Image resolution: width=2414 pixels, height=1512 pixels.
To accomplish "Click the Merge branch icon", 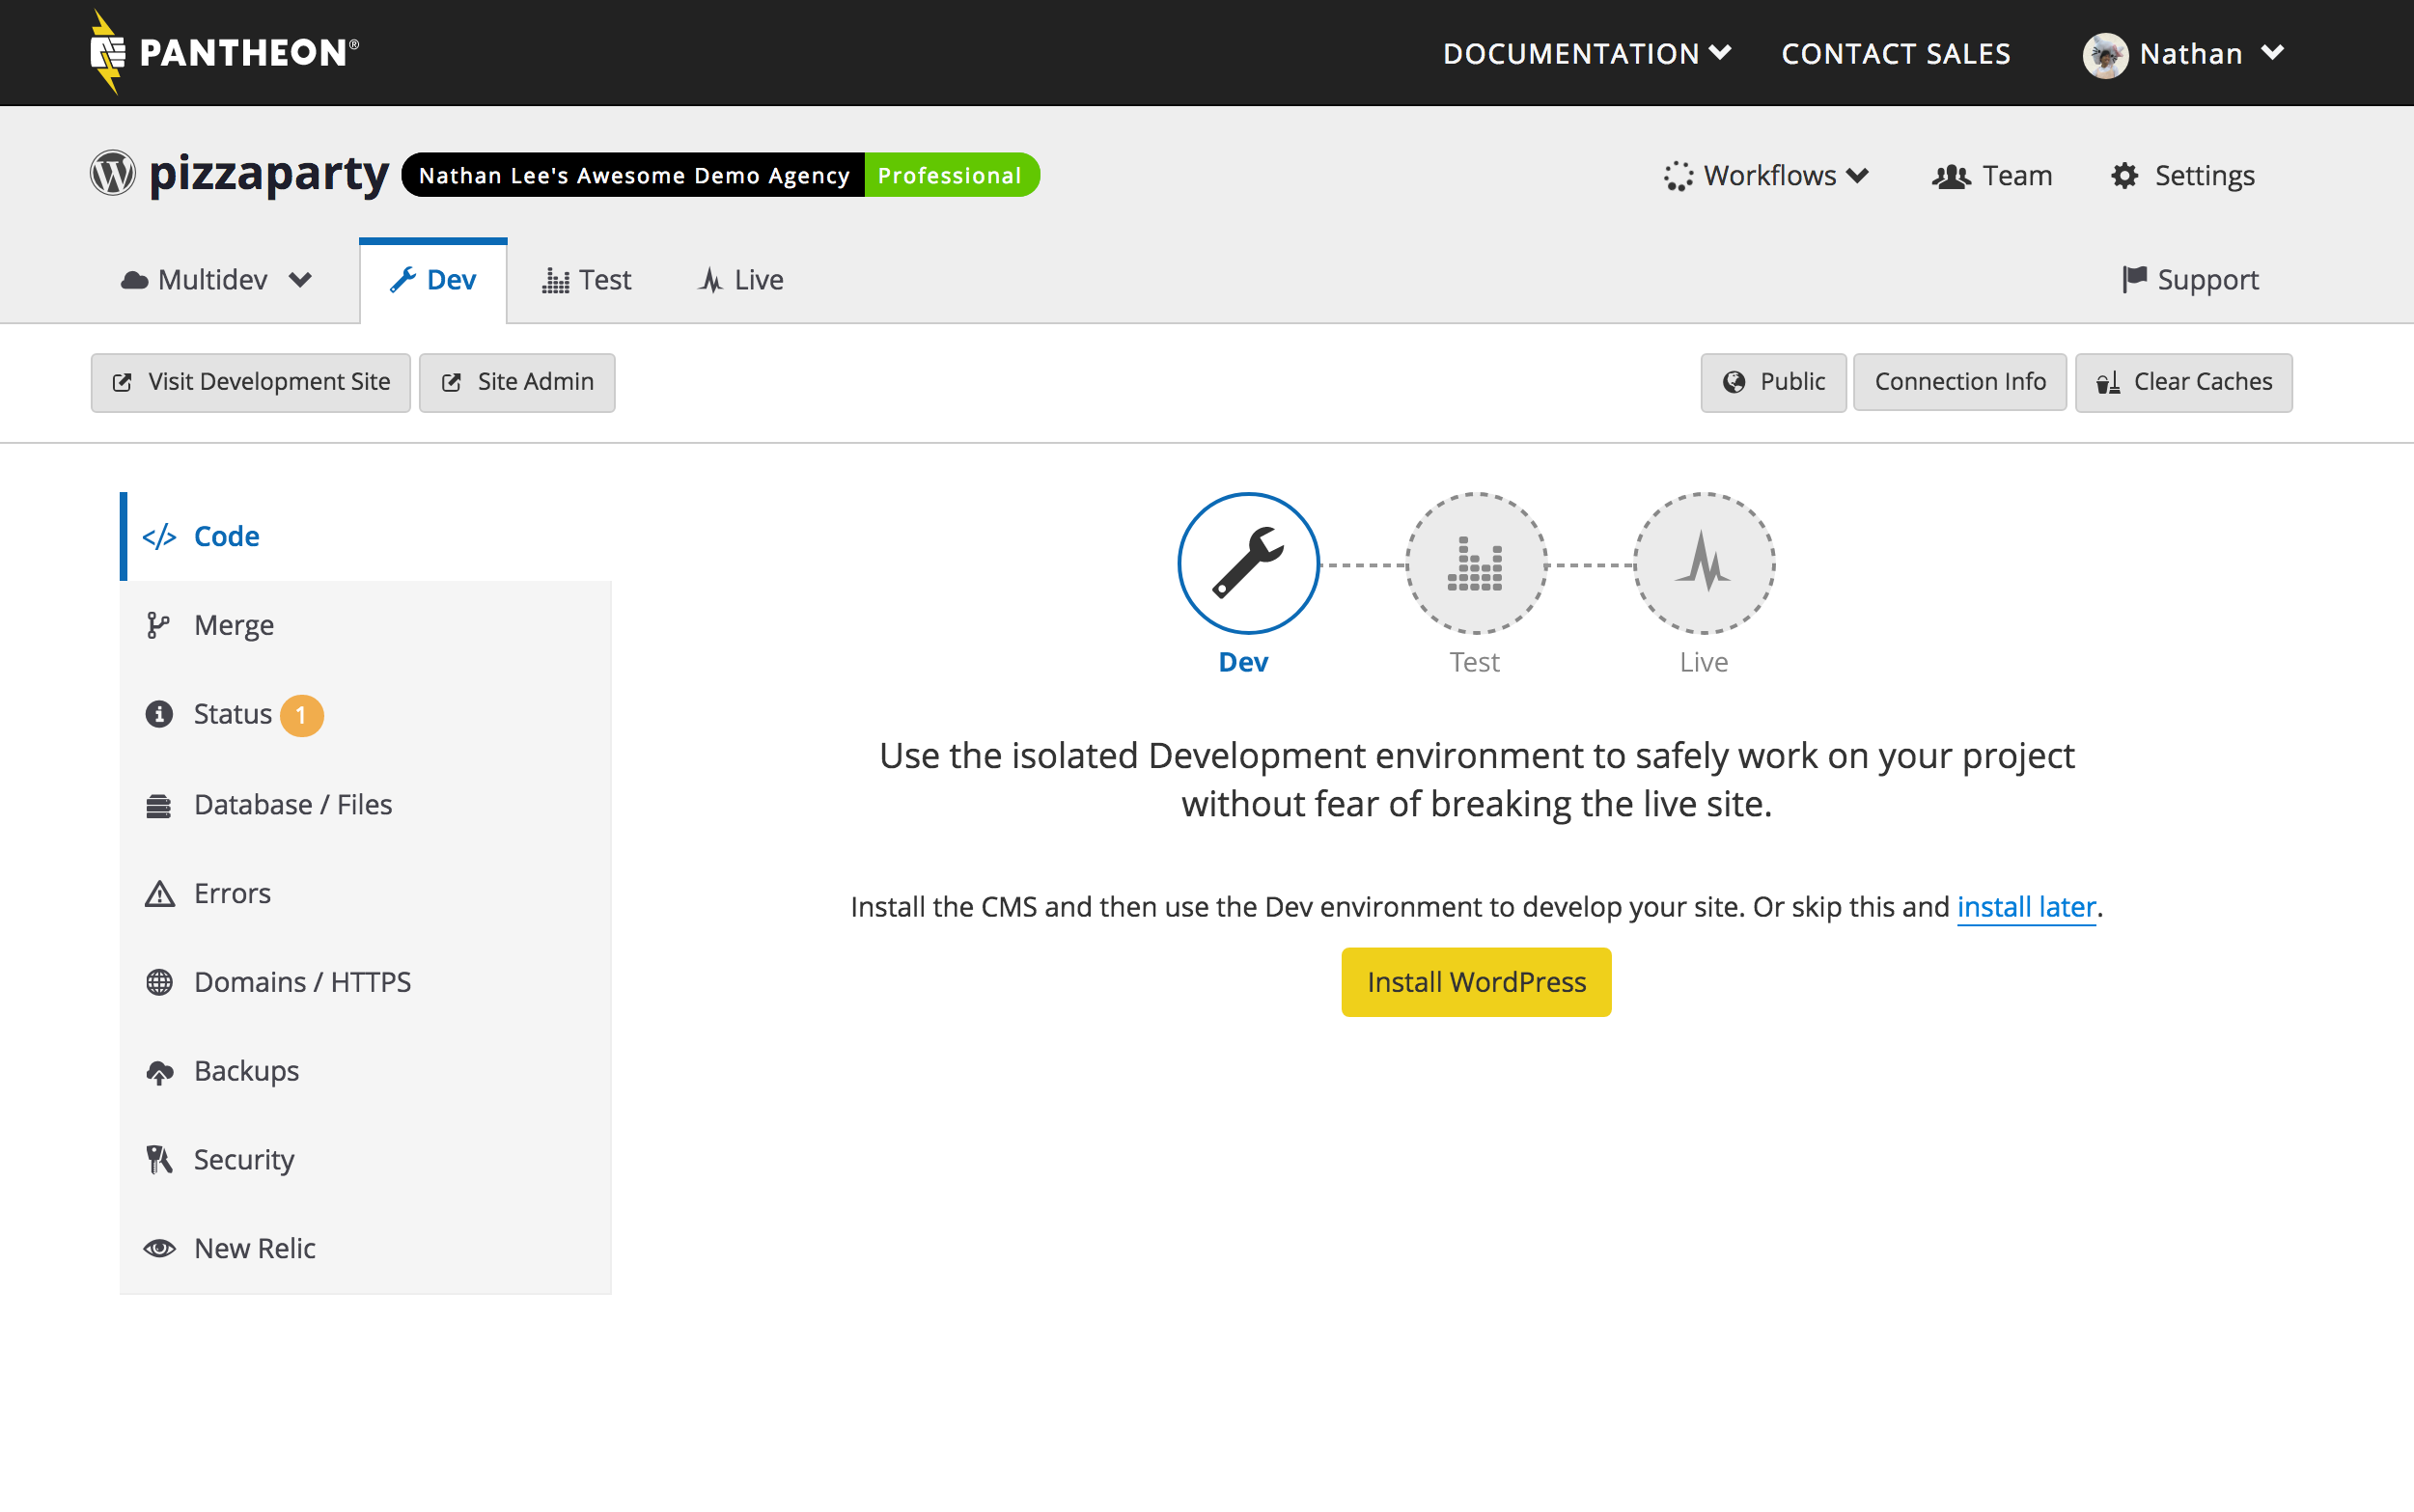I will click(158, 626).
